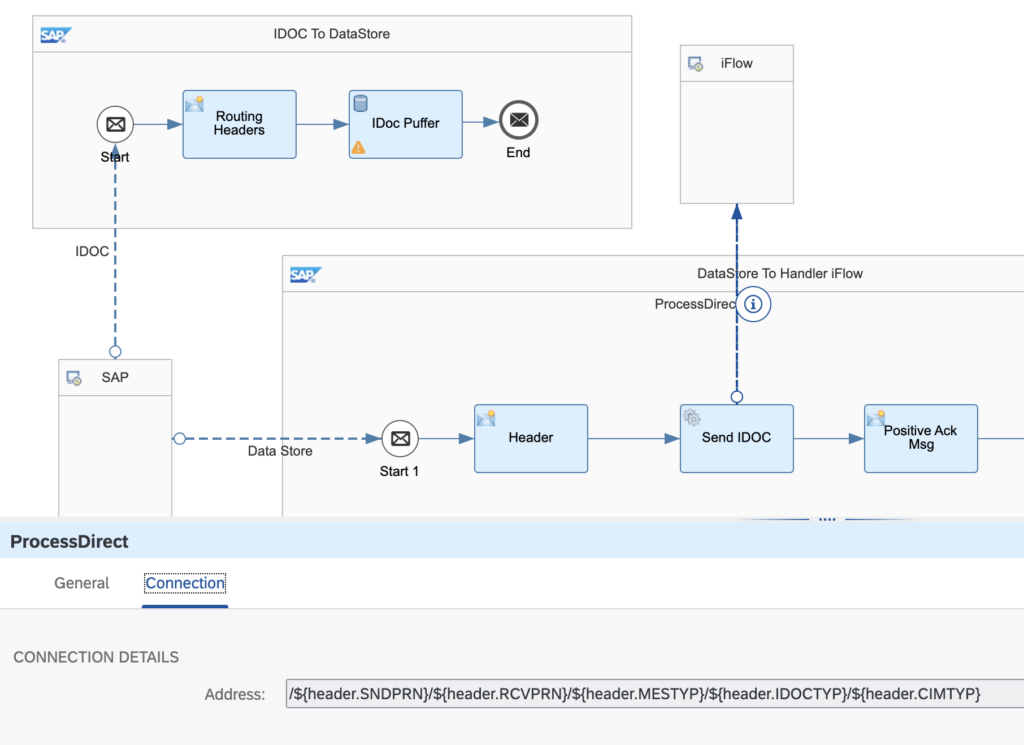This screenshot has width=1024, height=745.
Task: Click the CONNECTION DETAILS section heading
Action: pos(96,658)
